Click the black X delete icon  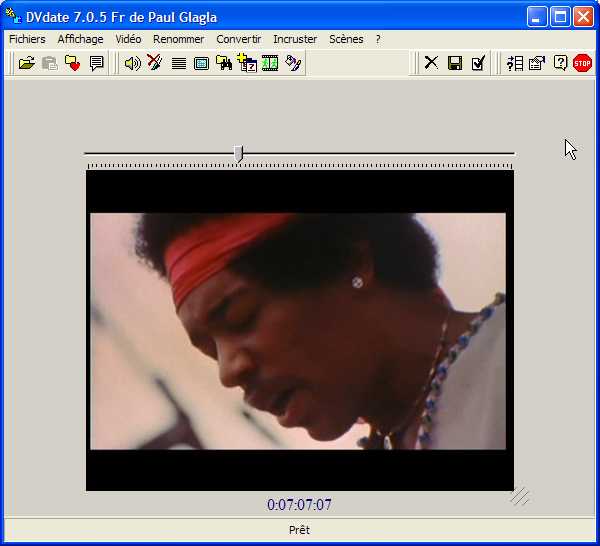click(x=431, y=62)
